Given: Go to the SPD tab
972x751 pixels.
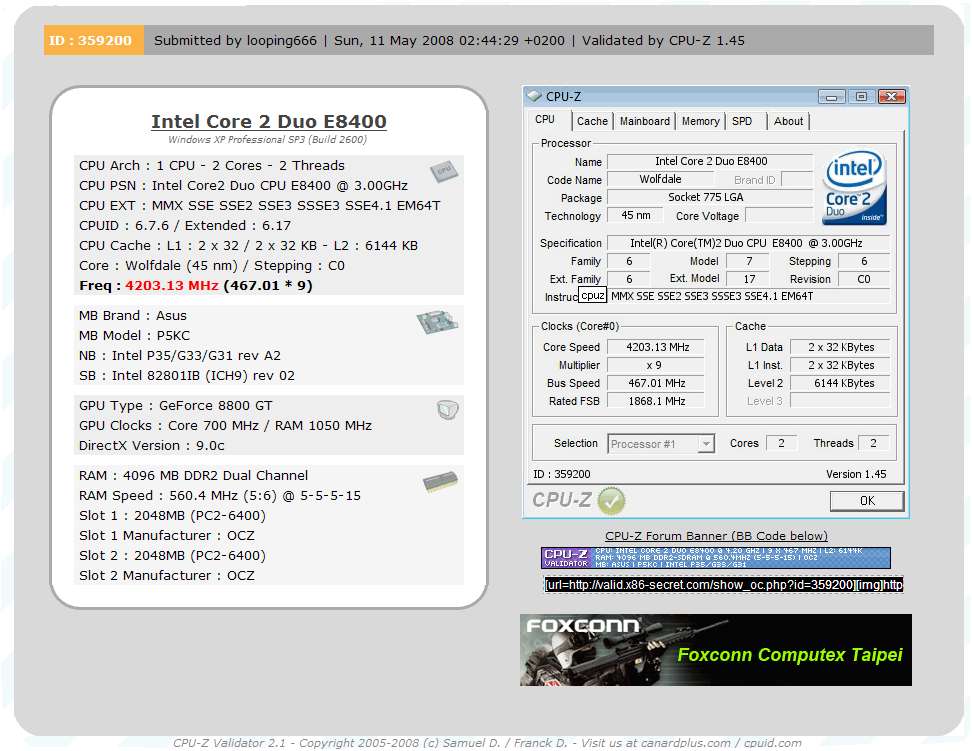Looking at the screenshot, I should pyautogui.click(x=742, y=121).
